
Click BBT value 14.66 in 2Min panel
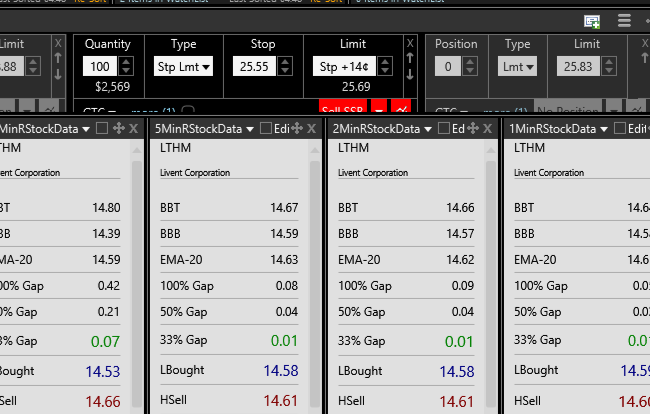(460, 208)
